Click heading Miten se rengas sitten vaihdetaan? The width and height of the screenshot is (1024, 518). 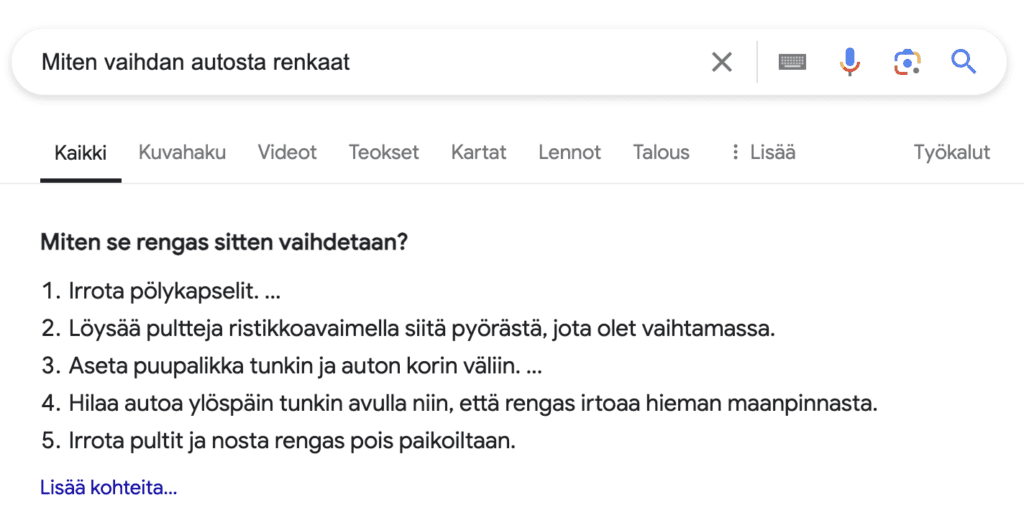(x=224, y=242)
